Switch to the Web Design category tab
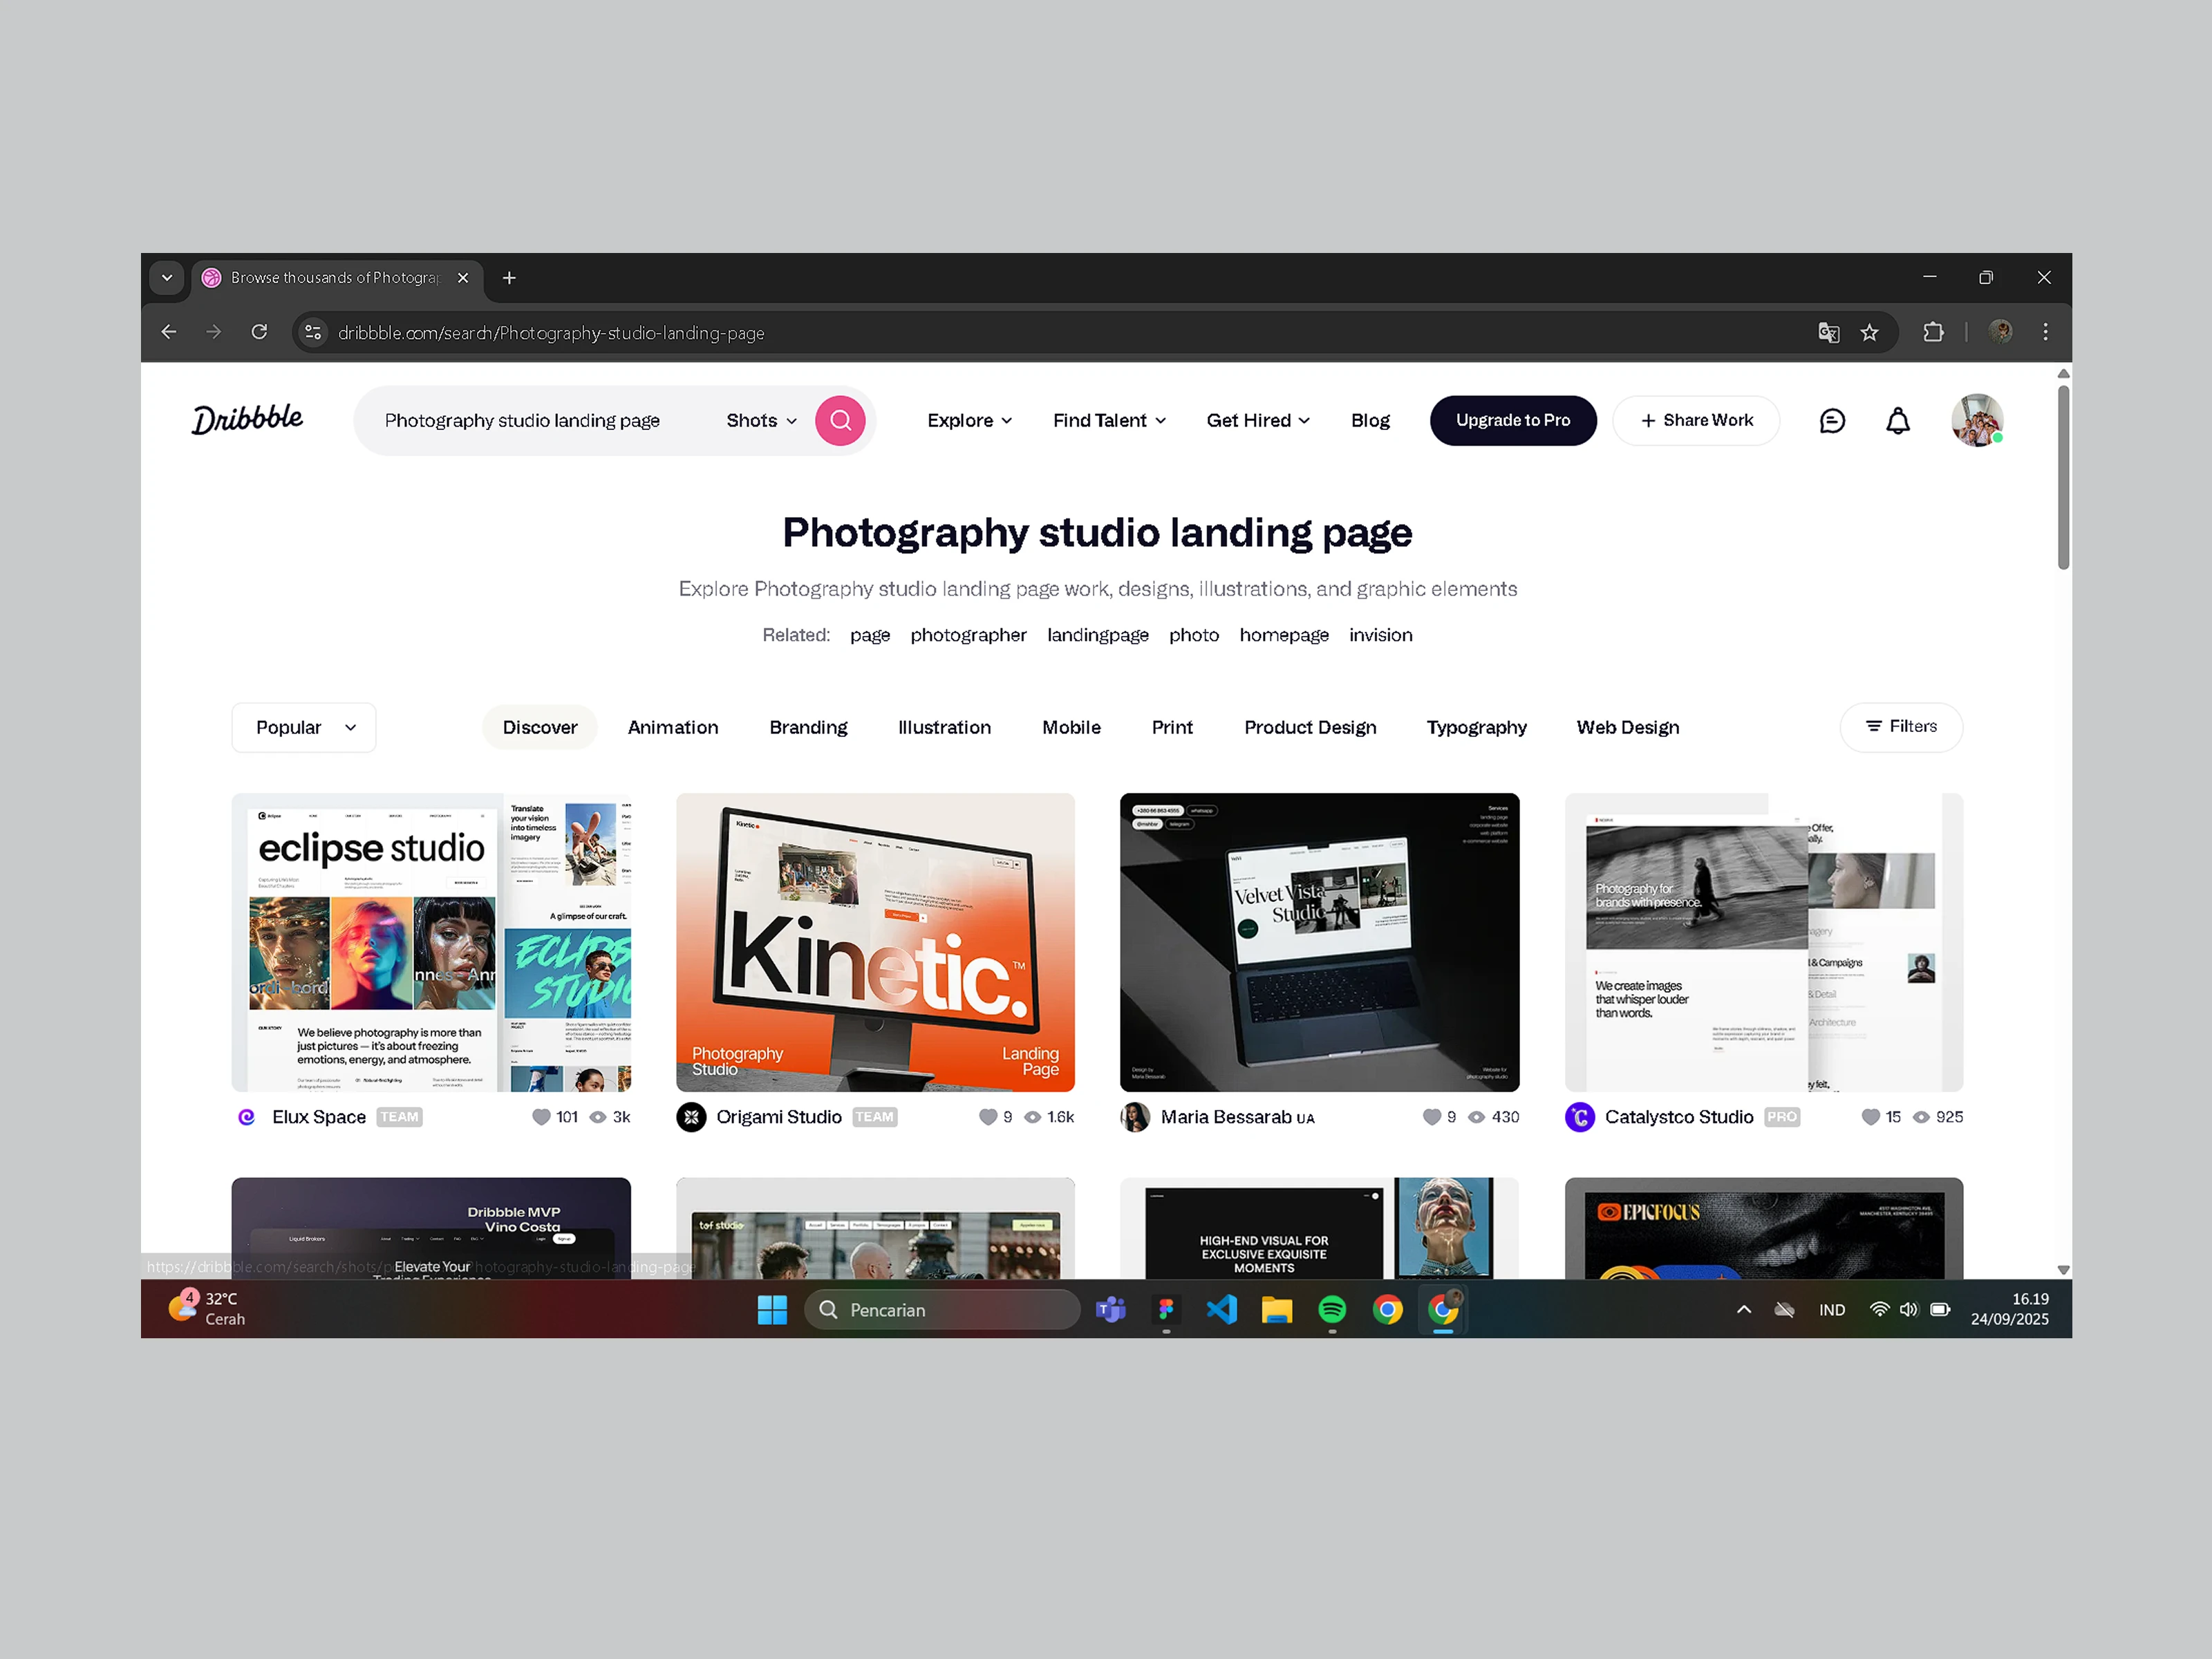Image resolution: width=2212 pixels, height=1659 pixels. point(1627,727)
